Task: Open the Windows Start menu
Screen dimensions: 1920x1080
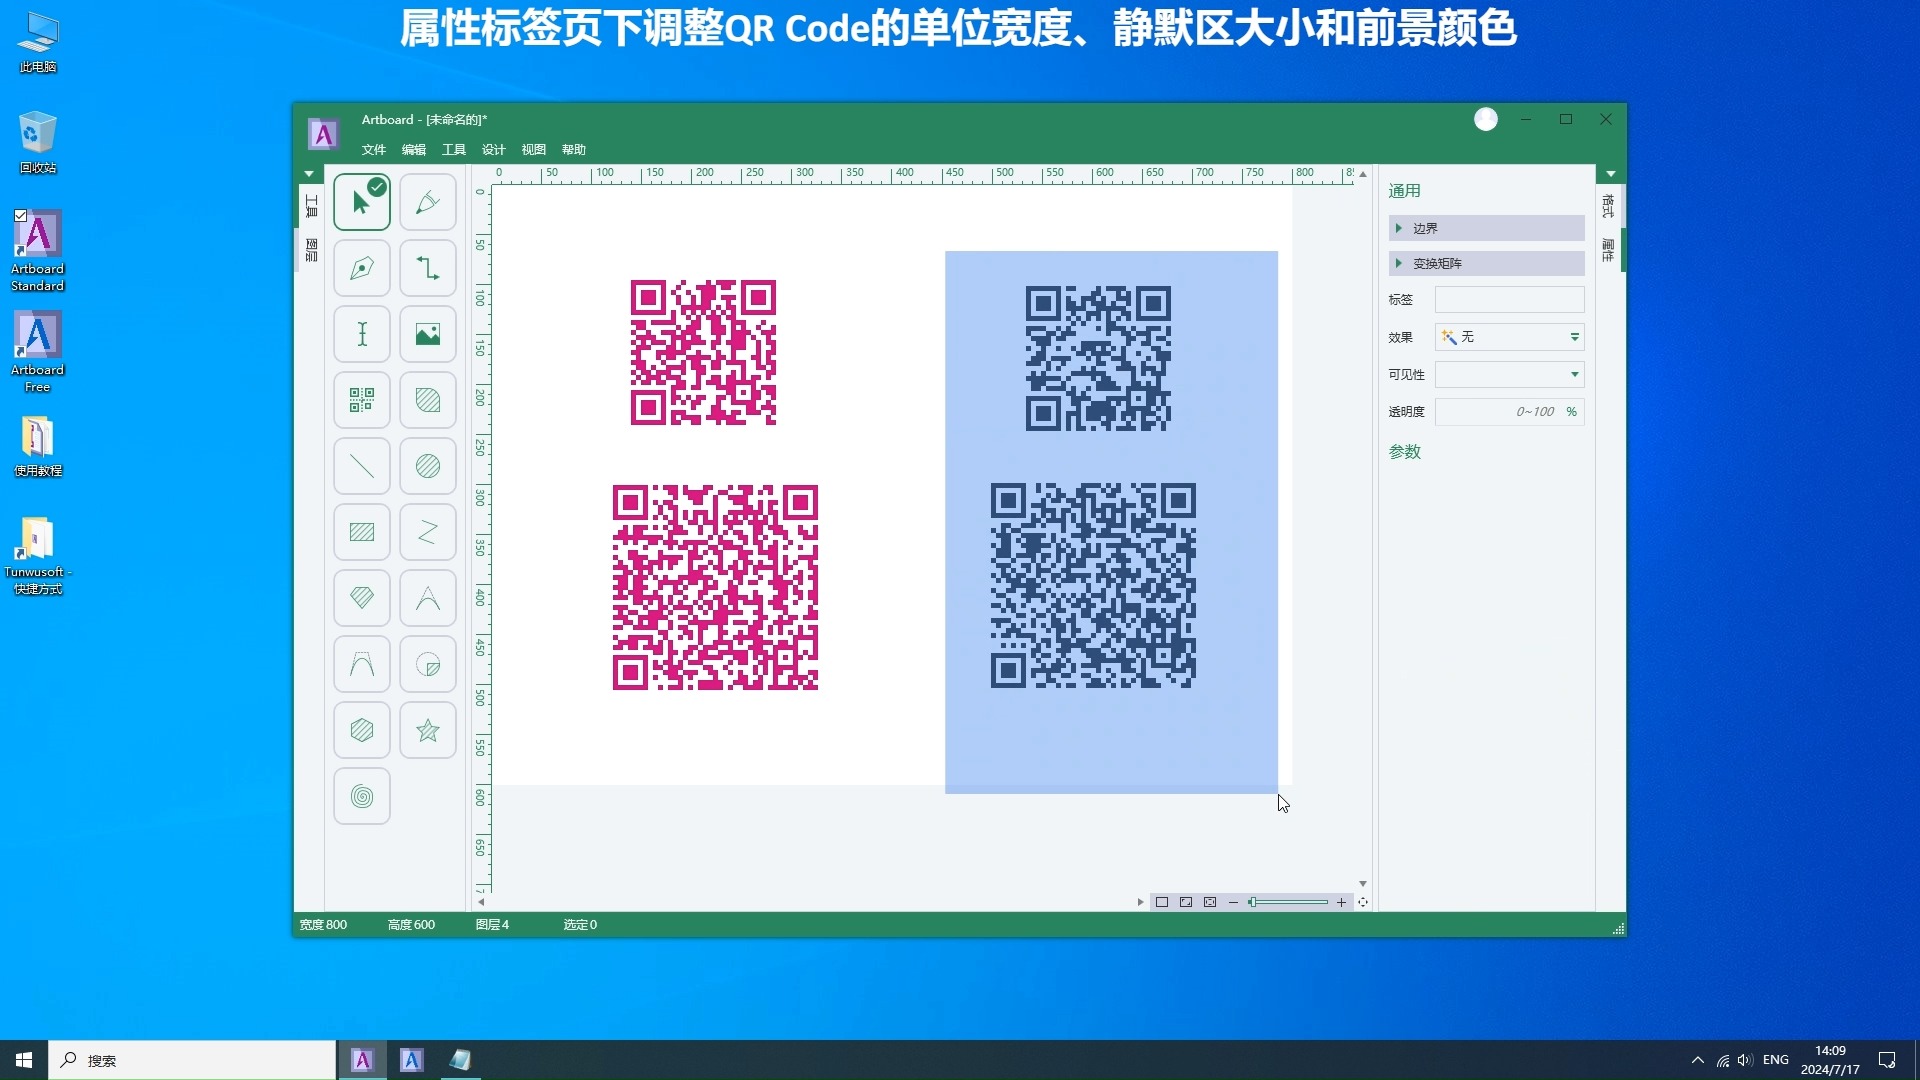Action: (x=24, y=1060)
